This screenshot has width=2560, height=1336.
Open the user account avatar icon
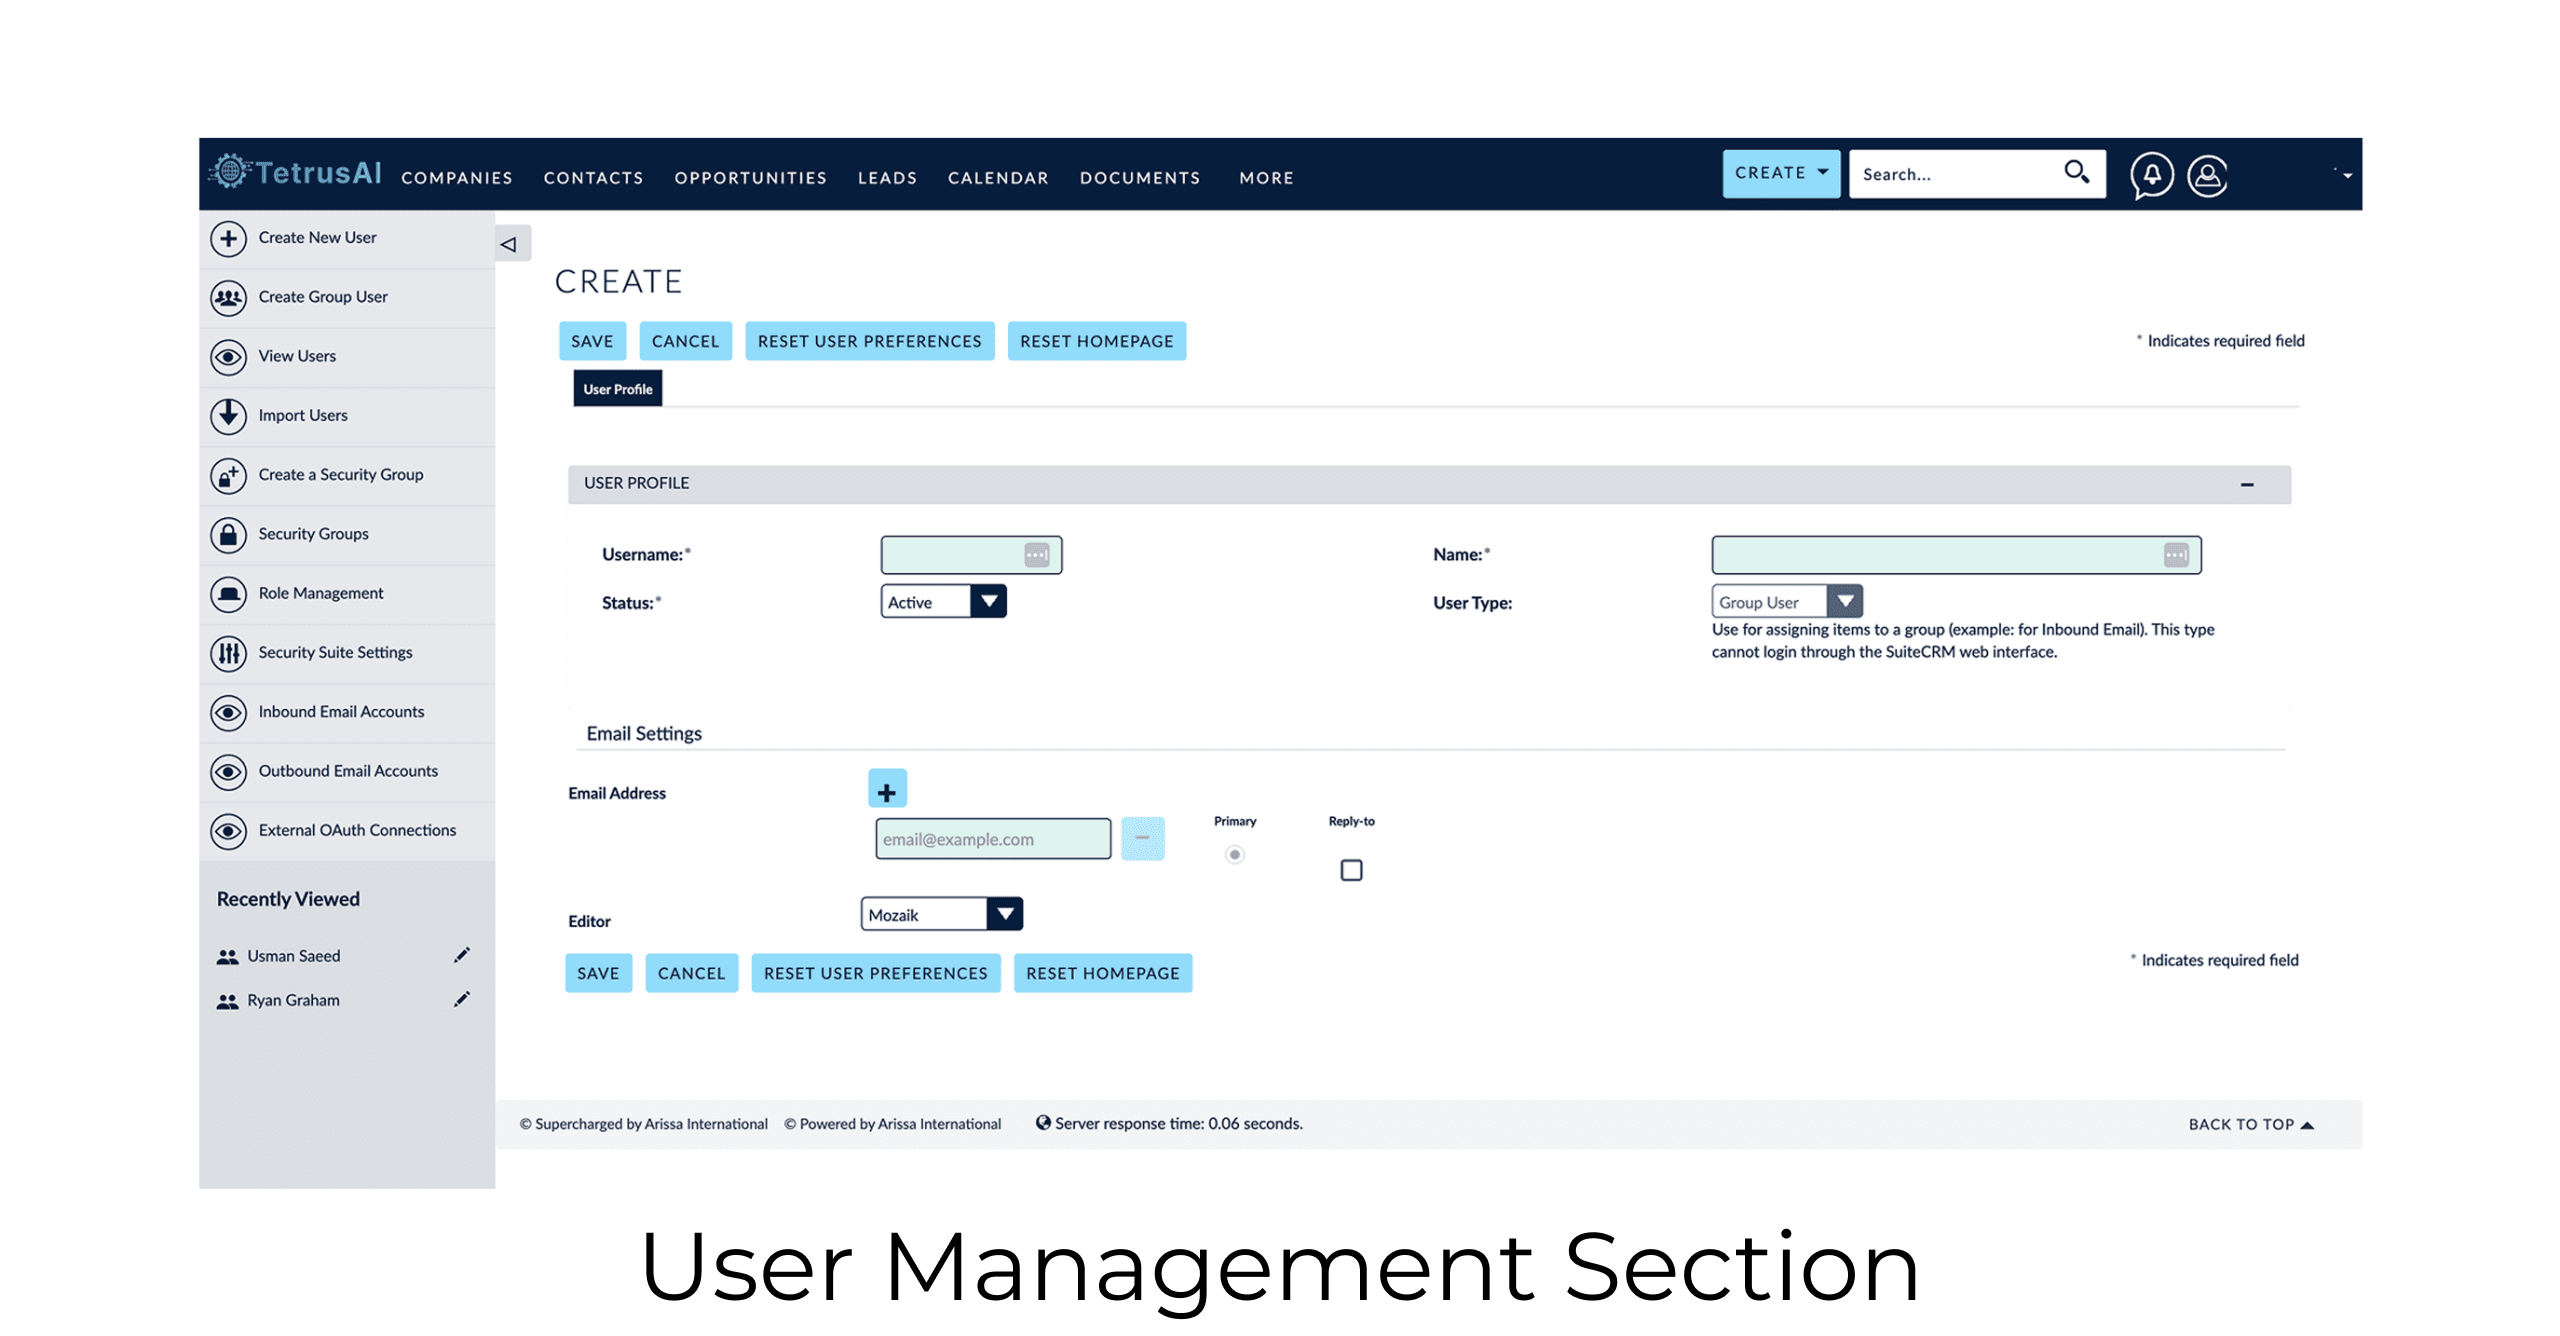(x=2207, y=176)
